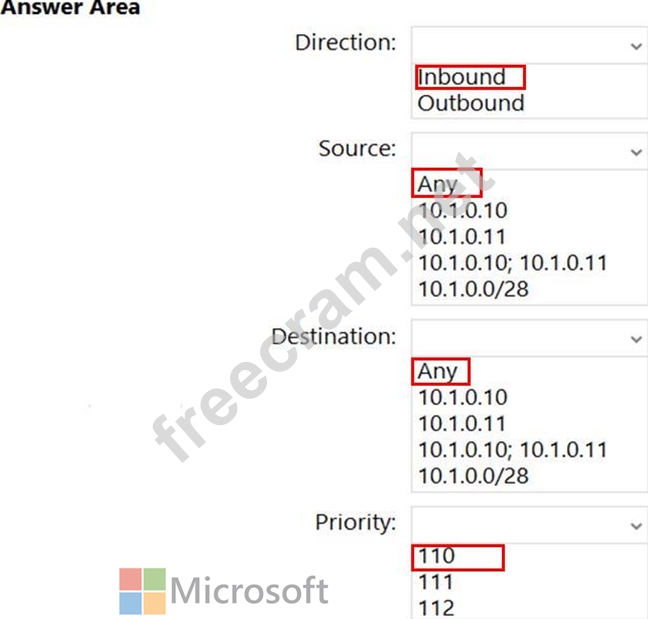The width and height of the screenshot is (648, 619).
Task: Select 10.1.0.10; 10.1.0.11 in Source list
Action: click(512, 263)
